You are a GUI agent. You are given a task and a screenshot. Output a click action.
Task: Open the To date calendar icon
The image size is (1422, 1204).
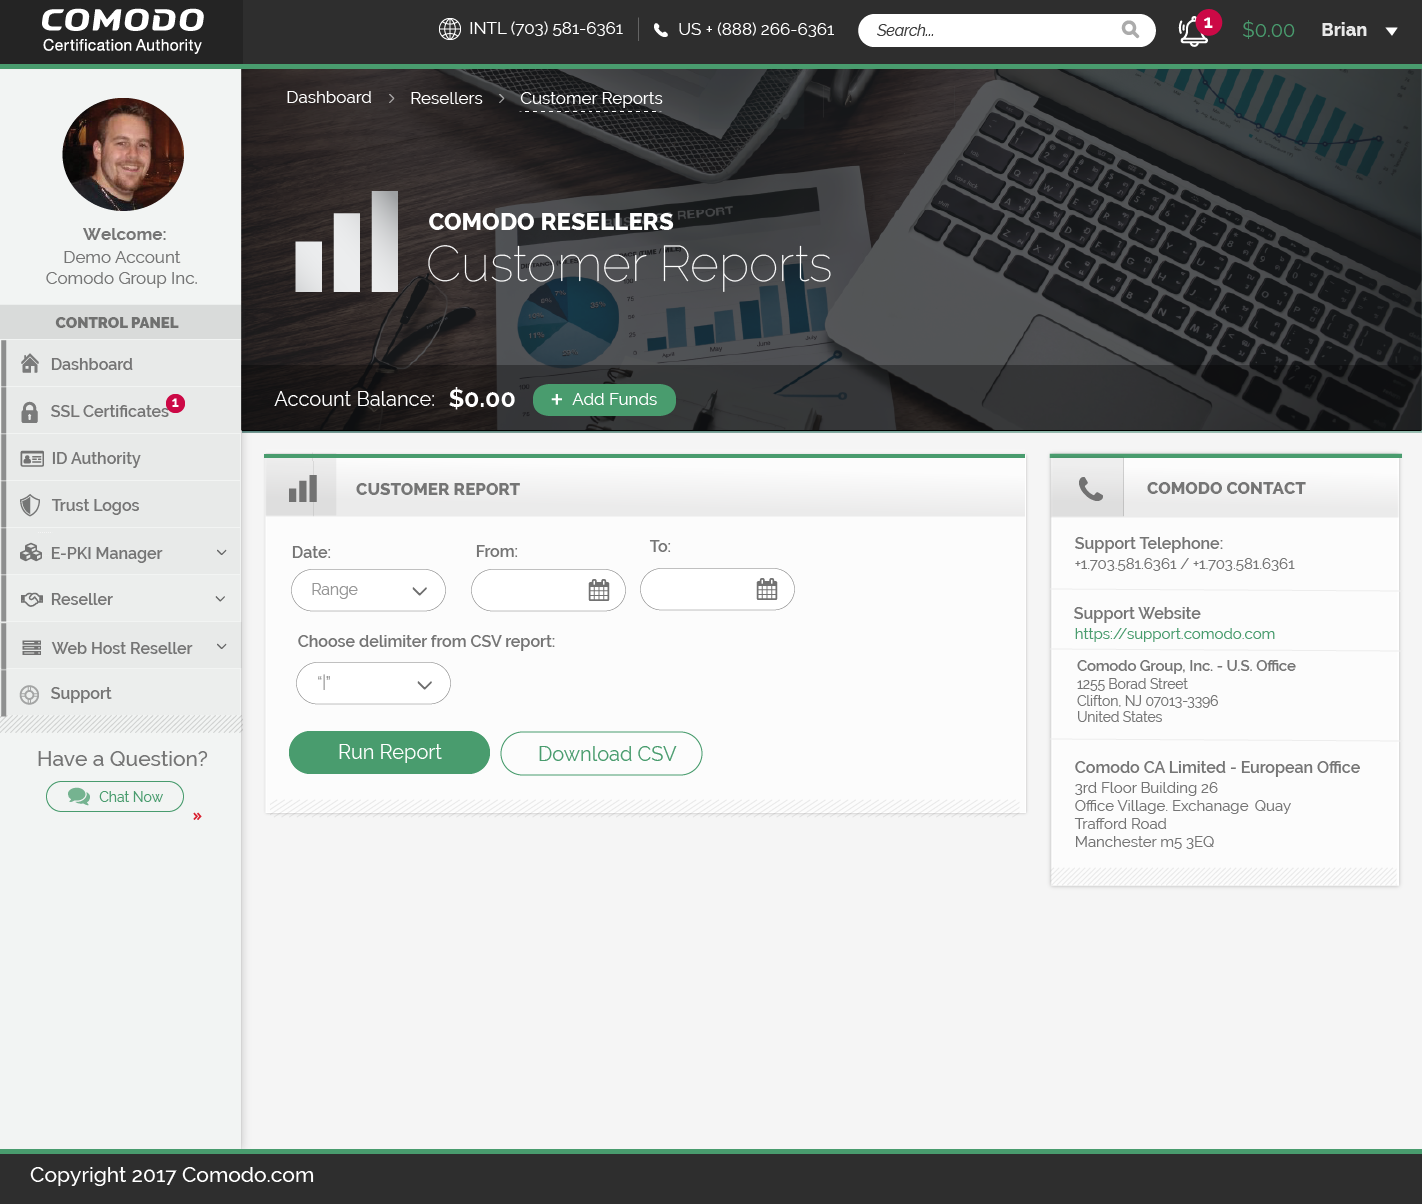(767, 589)
